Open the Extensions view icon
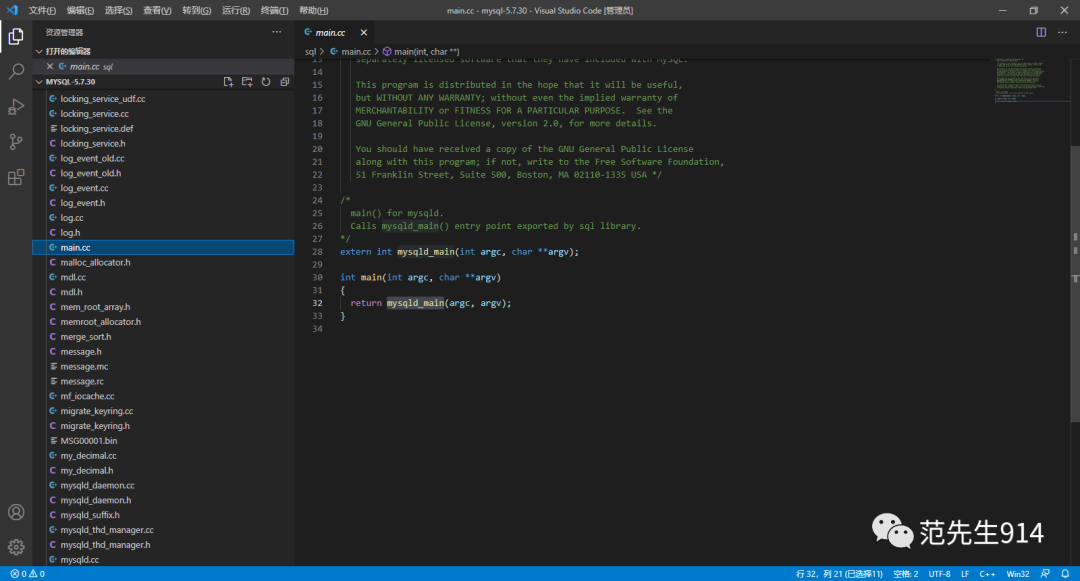1080x581 pixels. 16,177
